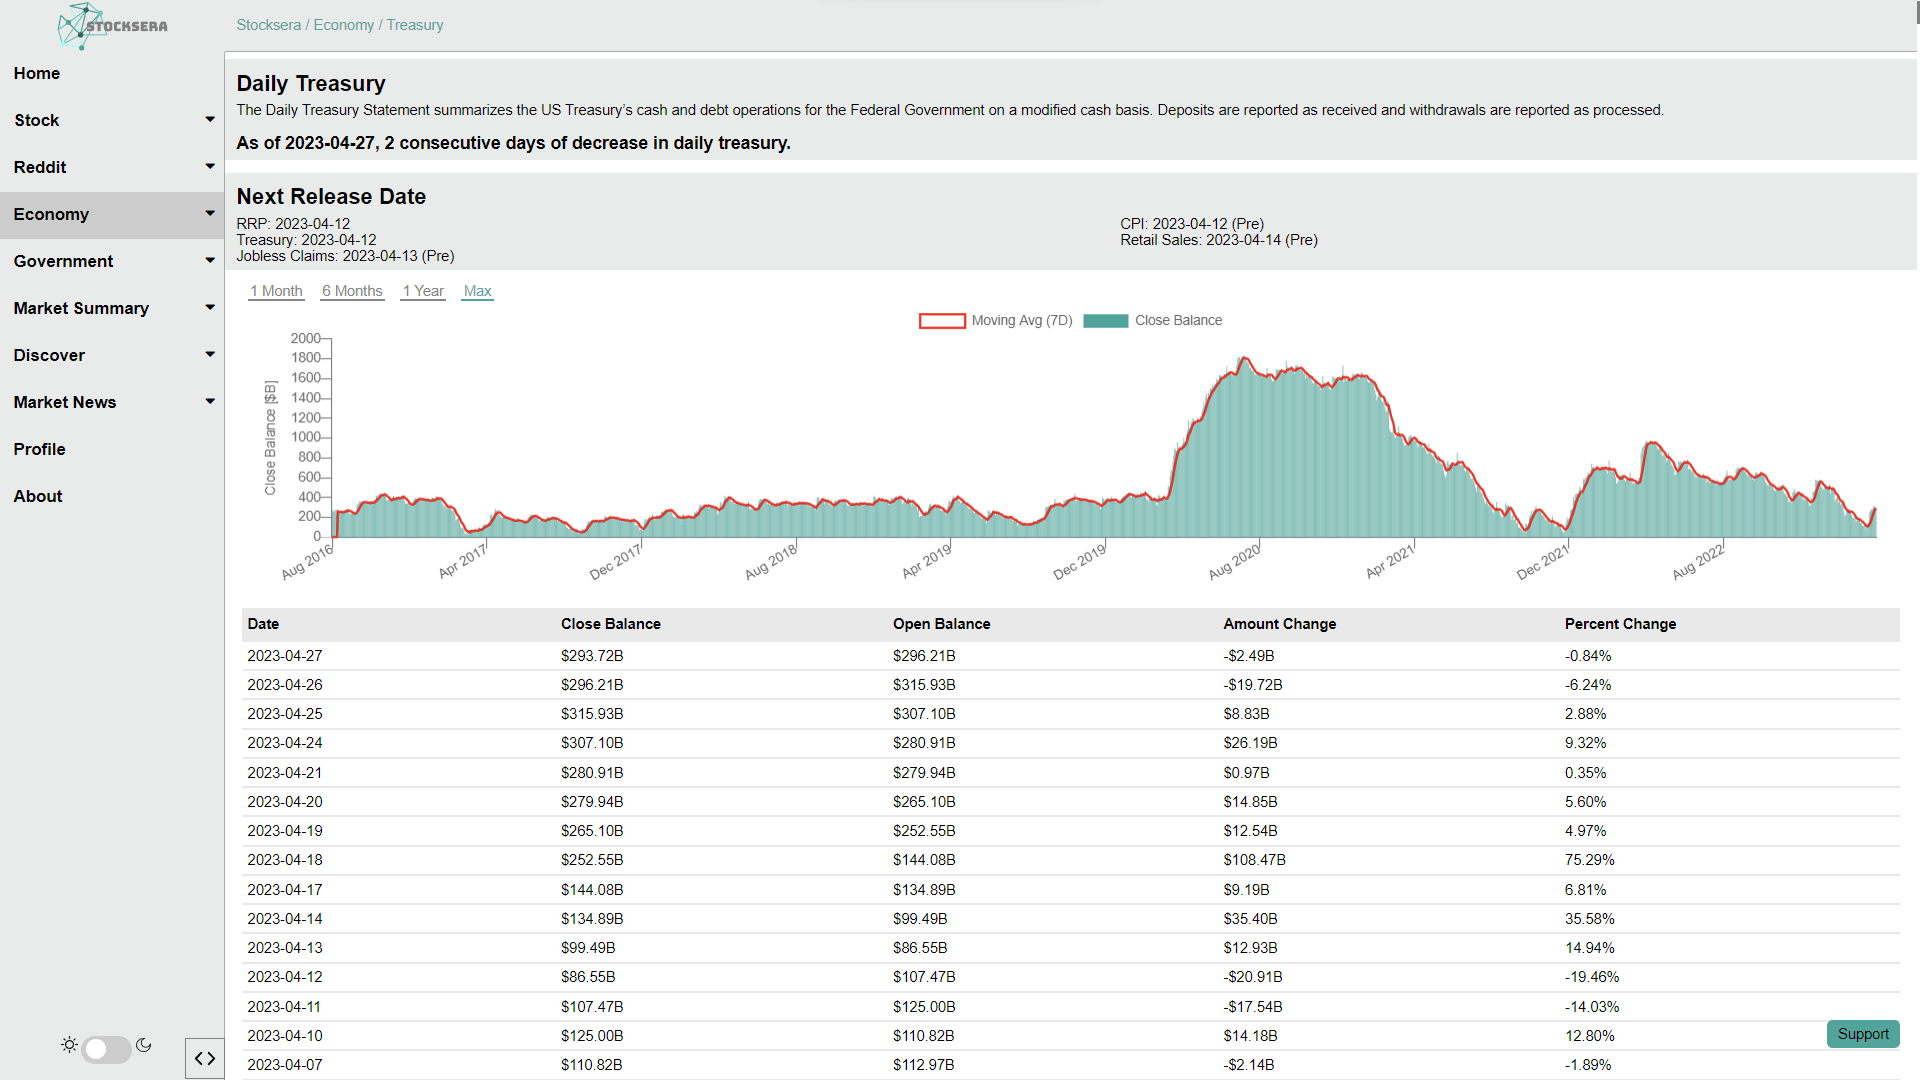Click the sun light-mode icon
Viewport: 1920px width, 1080px height.
click(69, 1045)
